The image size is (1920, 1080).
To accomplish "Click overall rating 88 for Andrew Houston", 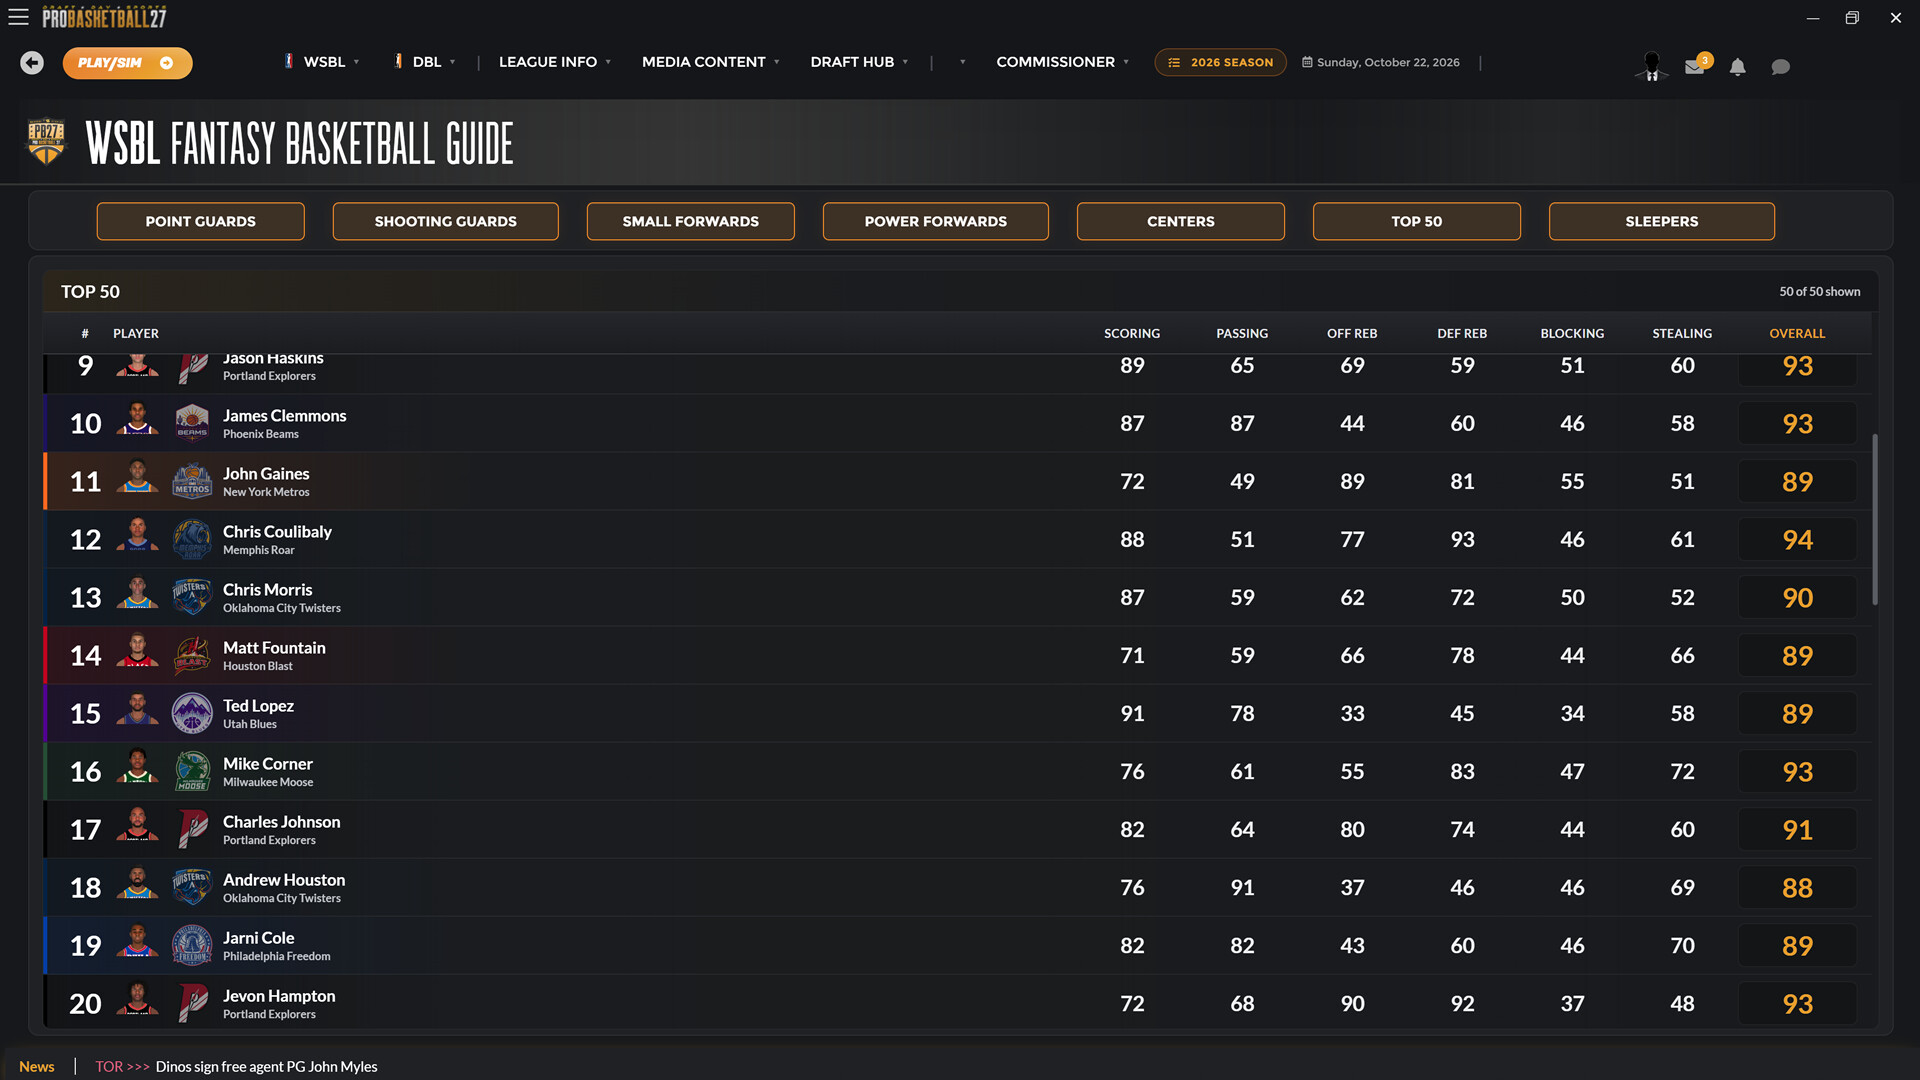I will pyautogui.click(x=1797, y=887).
